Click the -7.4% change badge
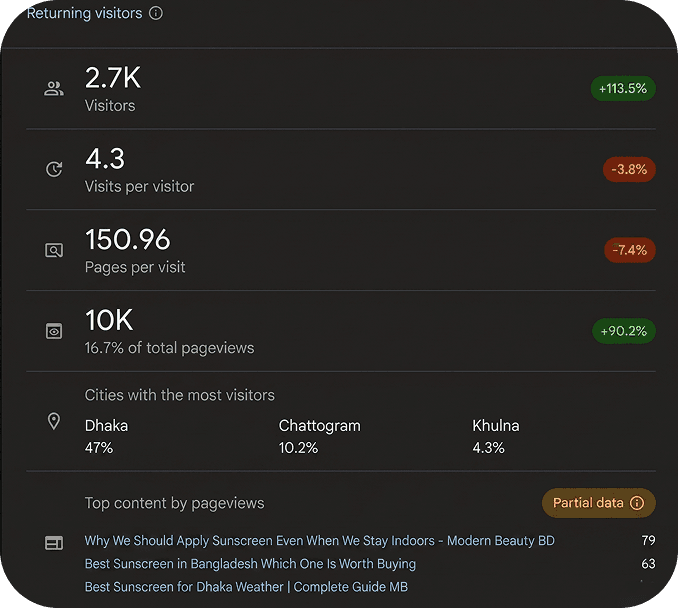 (630, 250)
